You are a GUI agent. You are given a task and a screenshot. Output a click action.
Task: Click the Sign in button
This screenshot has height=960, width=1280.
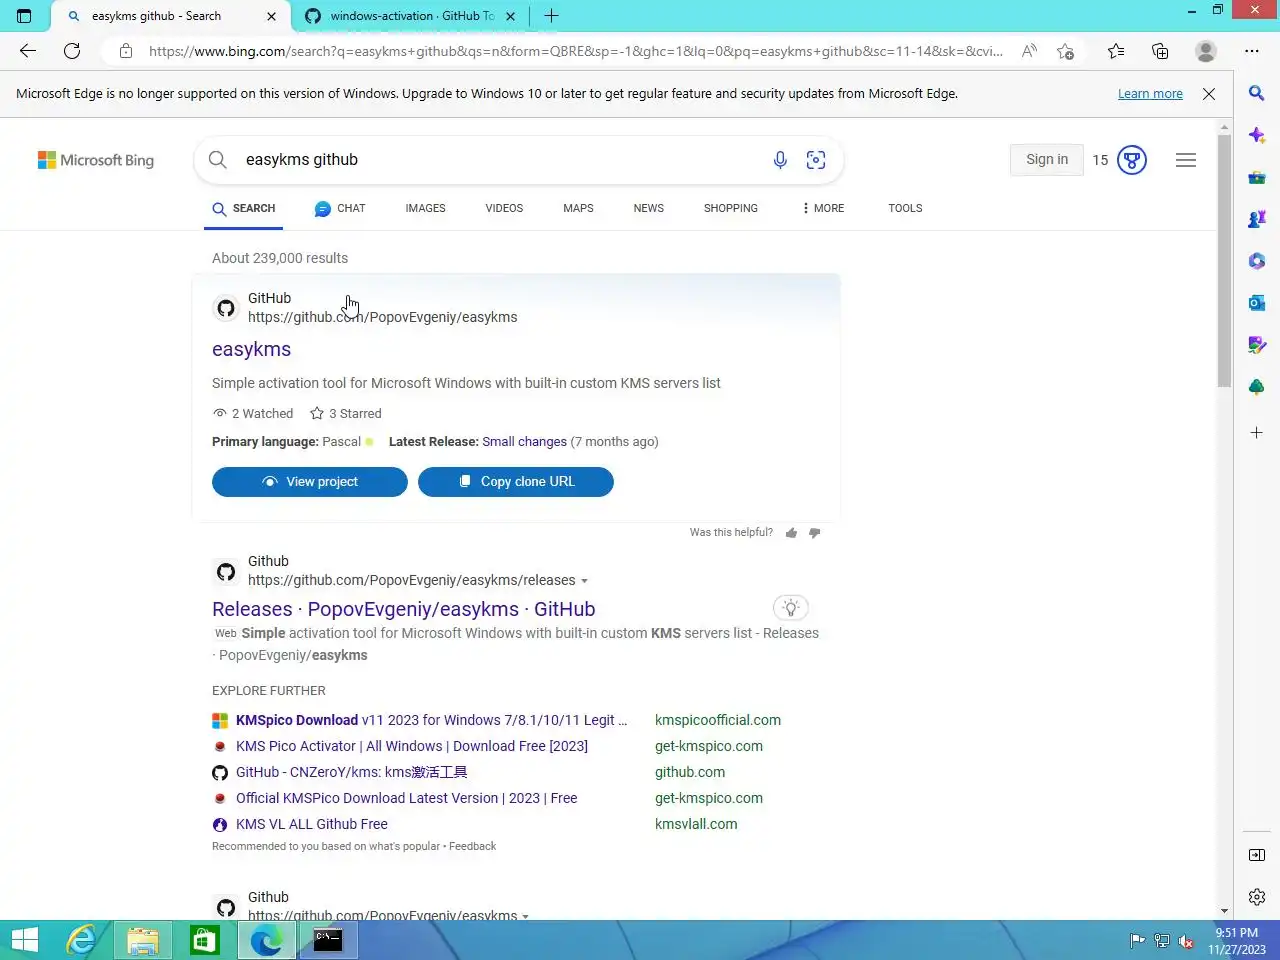tap(1047, 160)
